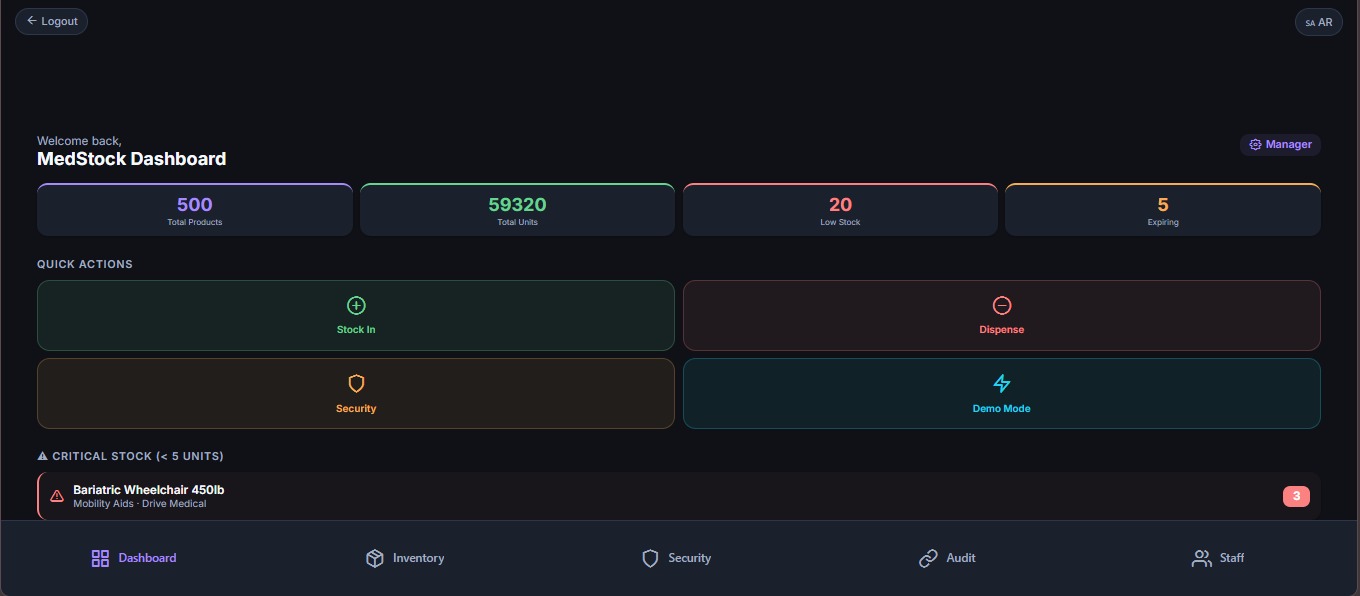
Task: Click the red quantity badge showing 3
Action: [1296, 496]
